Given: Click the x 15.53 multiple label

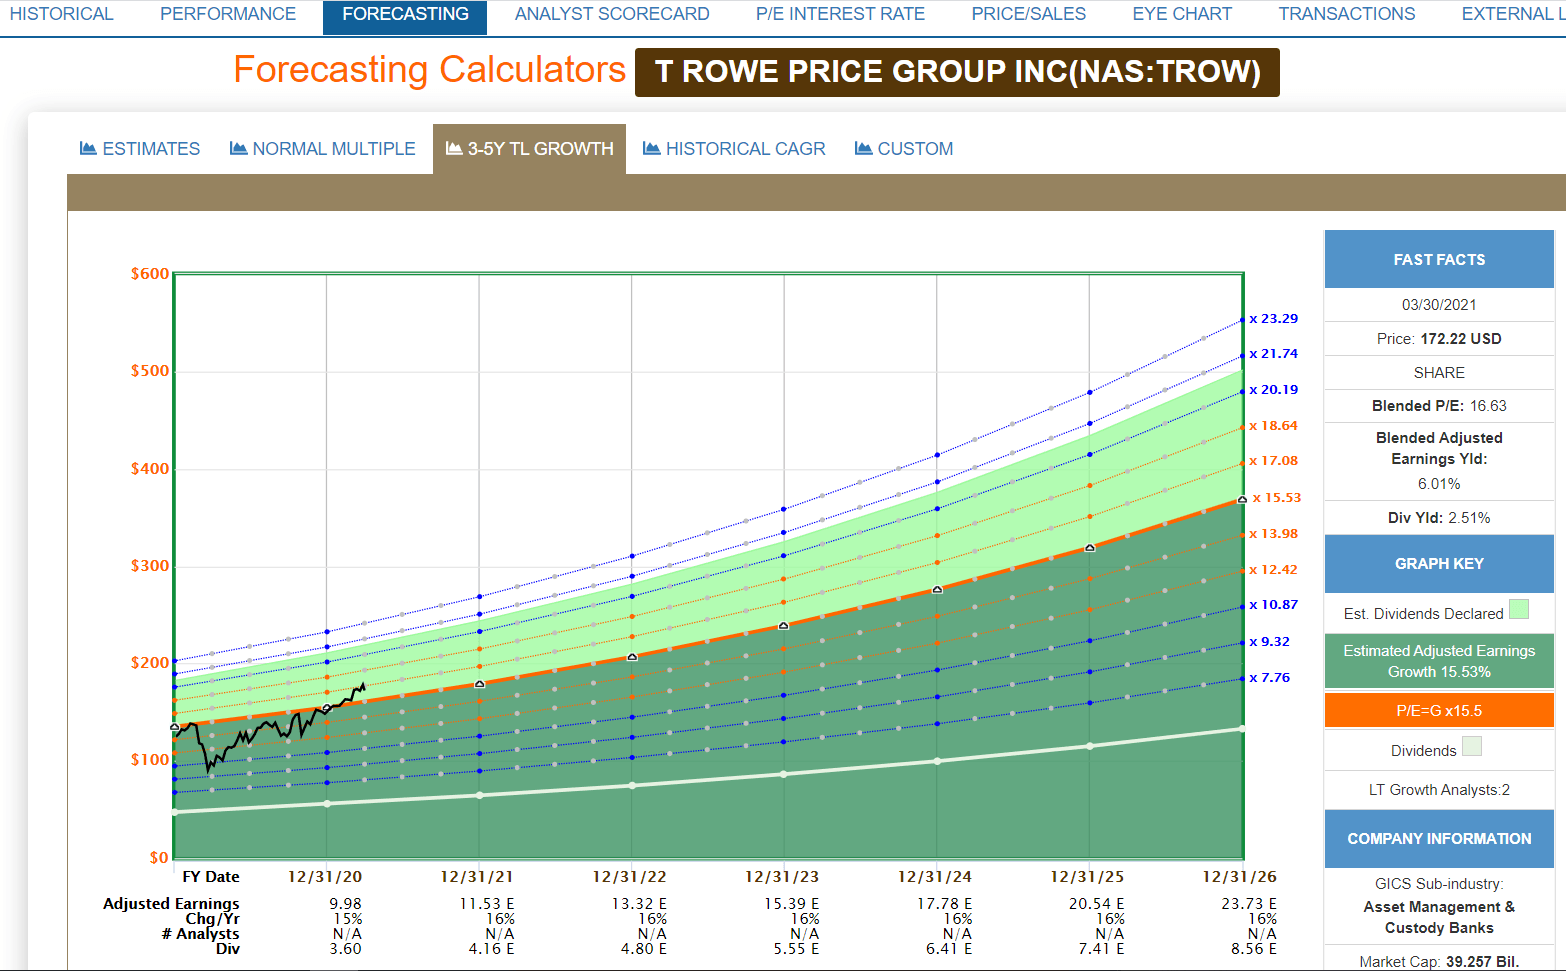Looking at the screenshot, I should coord(1276,498).
